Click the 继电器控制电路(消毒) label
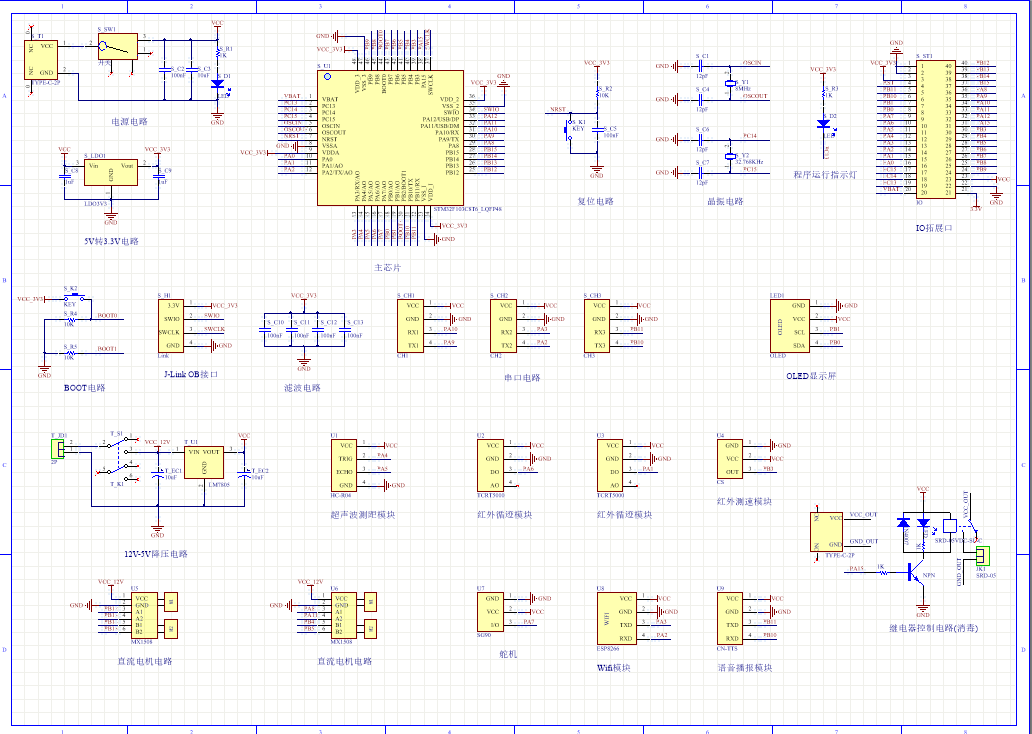This screenshot has height=734, width=1032. 933,628
